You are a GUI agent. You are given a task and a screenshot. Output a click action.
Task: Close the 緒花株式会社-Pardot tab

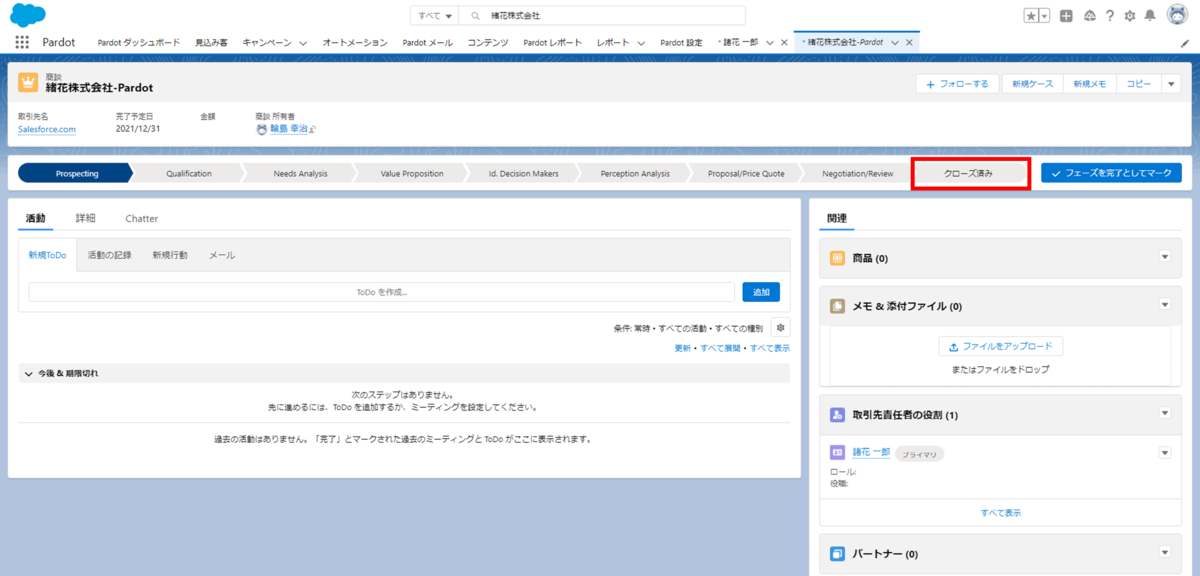[x=910, y=43]
